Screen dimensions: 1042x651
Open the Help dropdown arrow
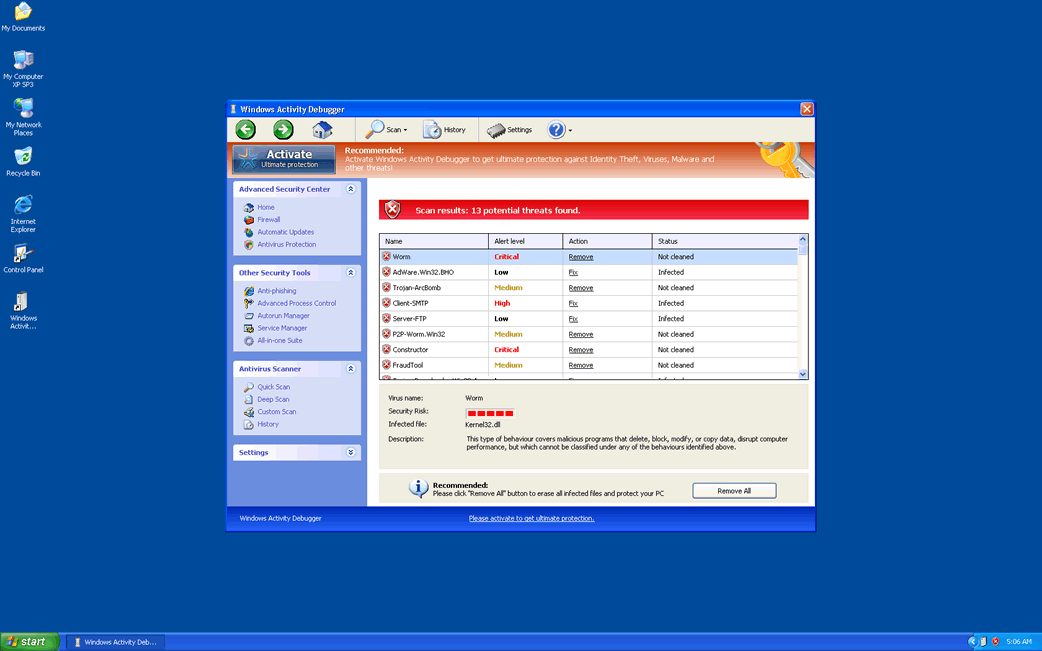pos(568,129)
